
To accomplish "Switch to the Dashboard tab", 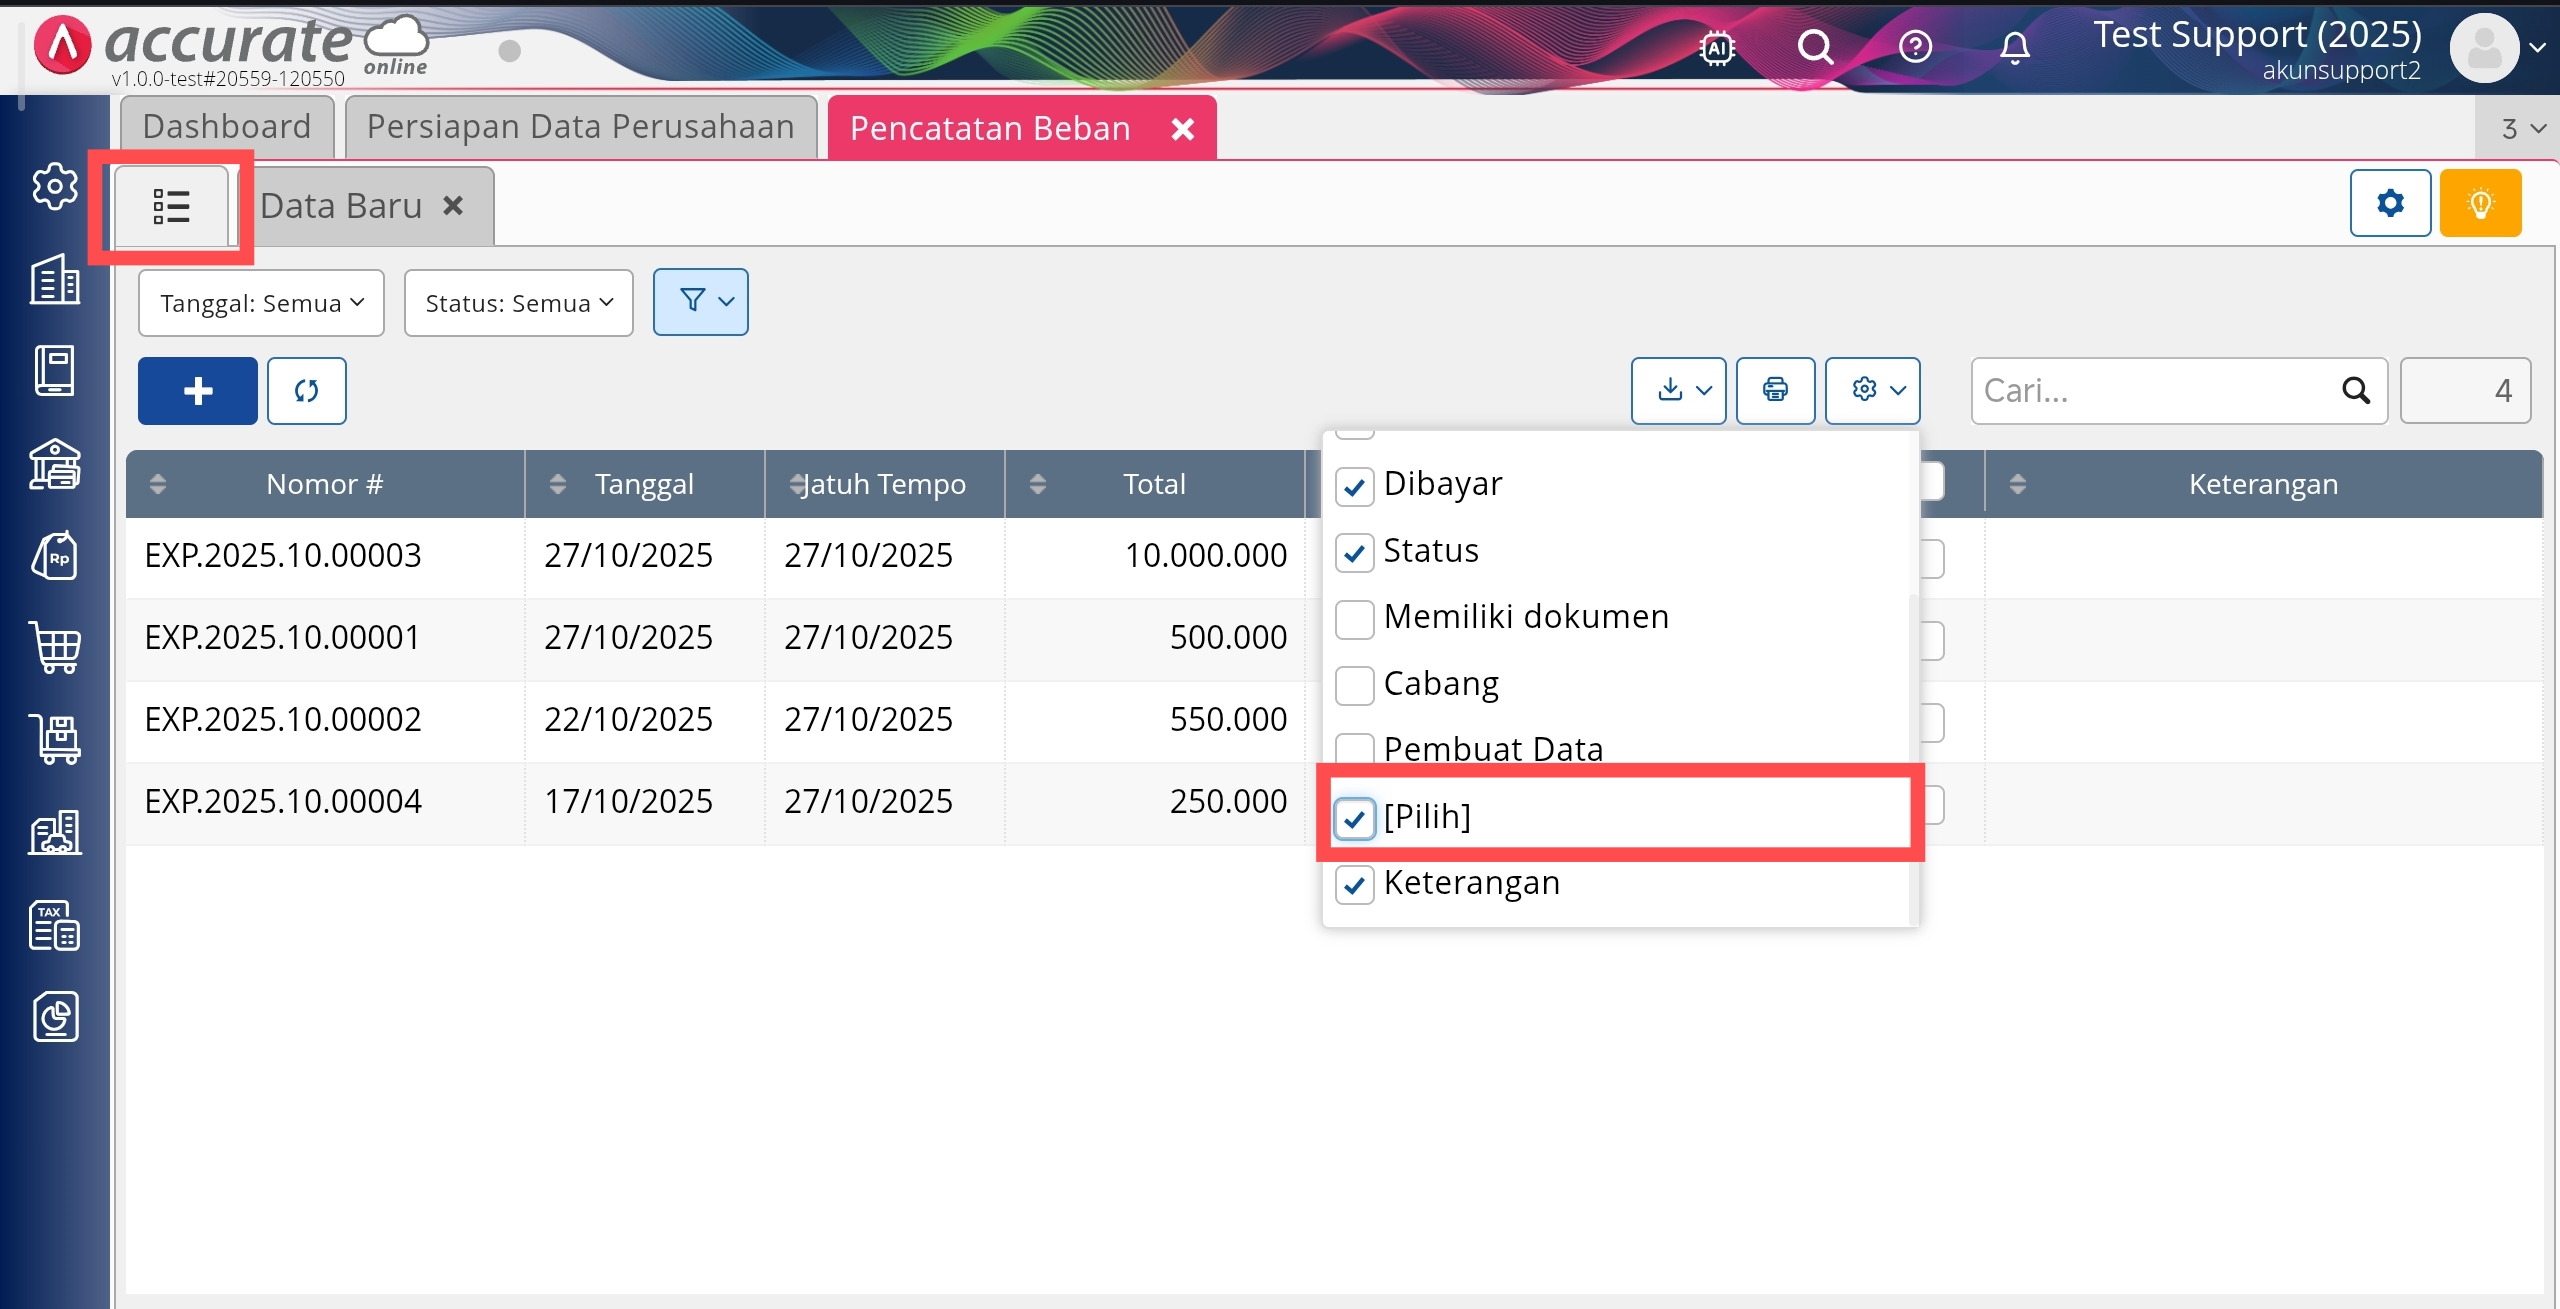I will point(227,127).
